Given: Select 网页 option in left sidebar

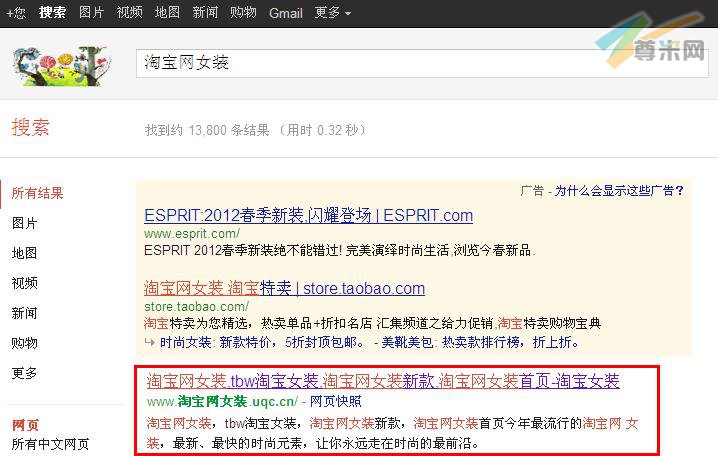Looking at the screenshot, I should pyautogui.click(x=25, y=425).
